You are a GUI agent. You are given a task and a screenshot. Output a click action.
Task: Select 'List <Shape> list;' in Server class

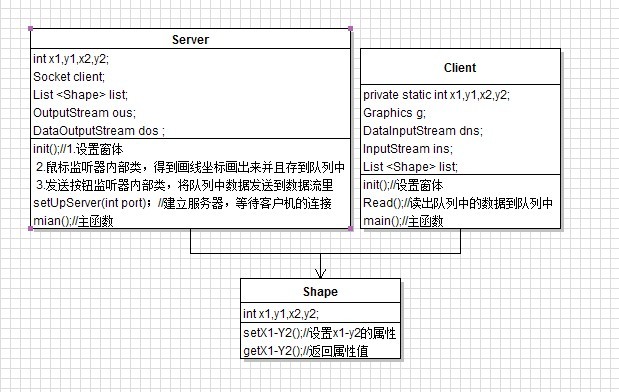coord(81,95)
